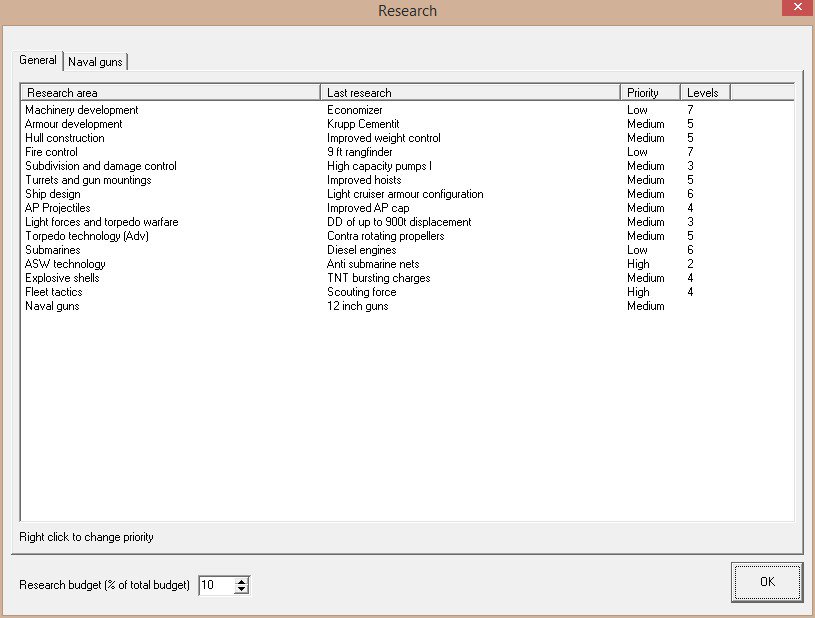Click the Improved AP cap entry
815x618 pixels.
click(x=368, y=208)
